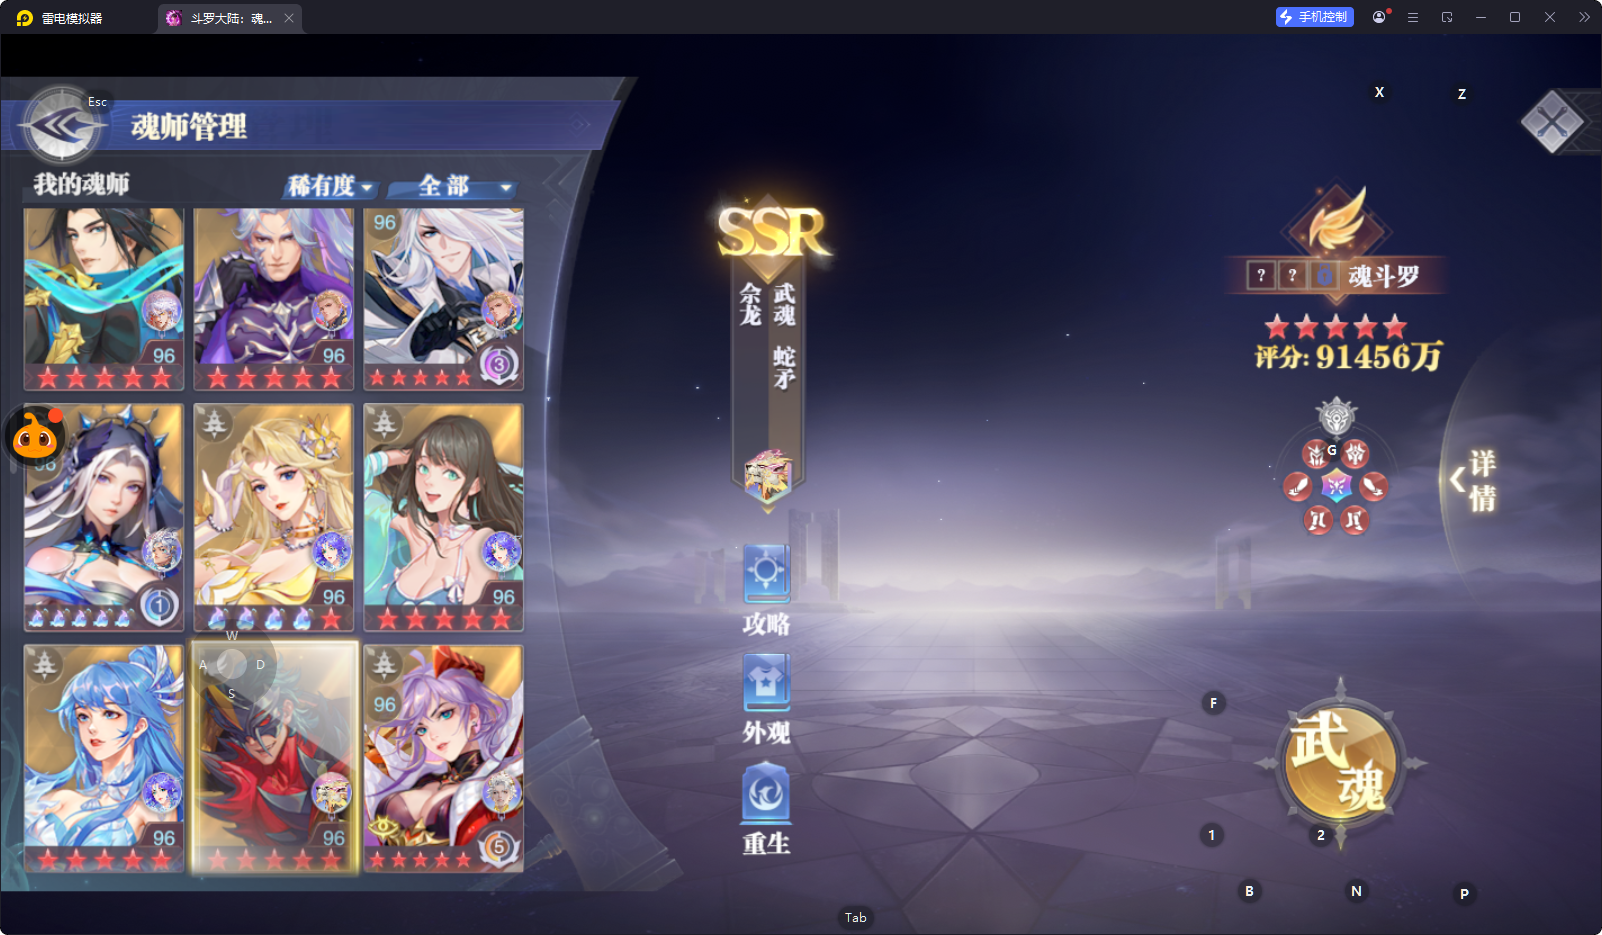
Task: Select the red blade slot left of the rainbow hexagon
Action: pyautogui.click(x=1298, y=487)
